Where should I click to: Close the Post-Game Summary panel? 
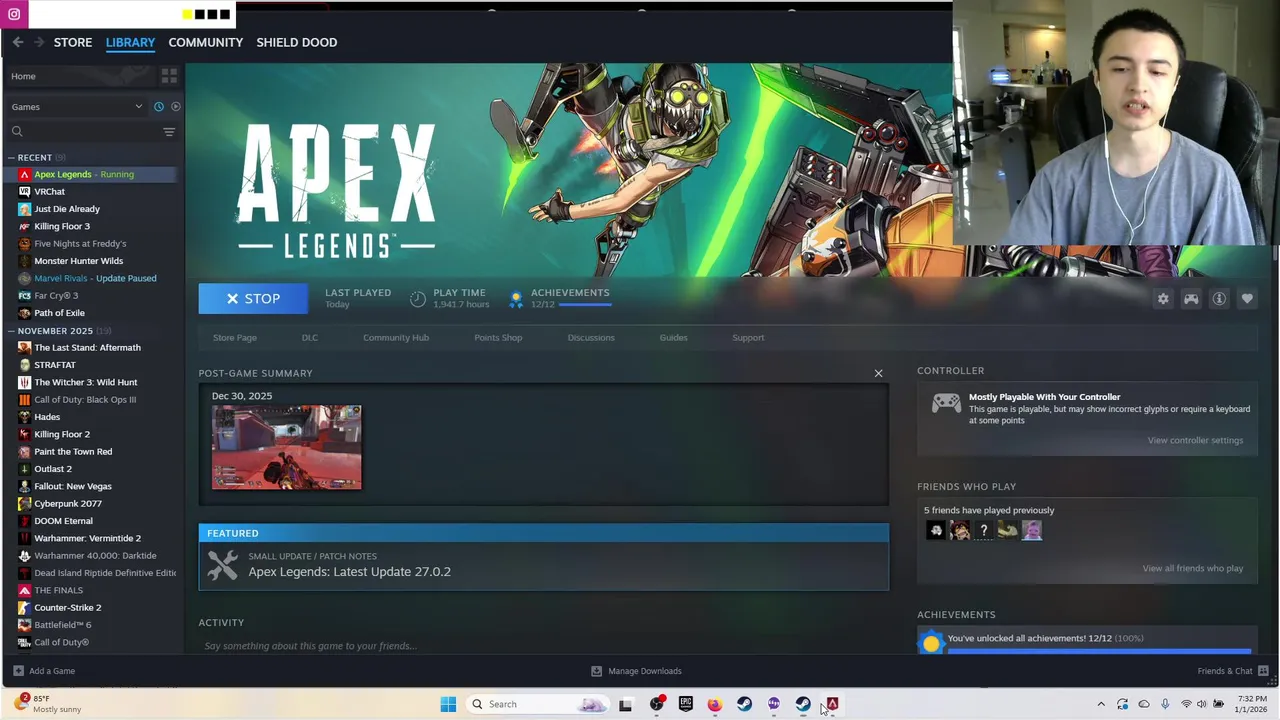click(x=878, y=373)
